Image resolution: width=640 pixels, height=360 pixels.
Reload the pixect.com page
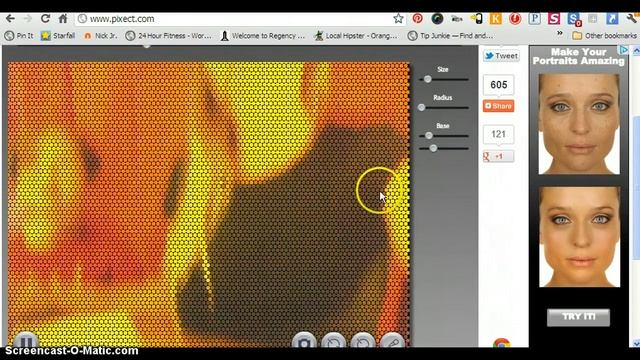click(x=45, y=19)
